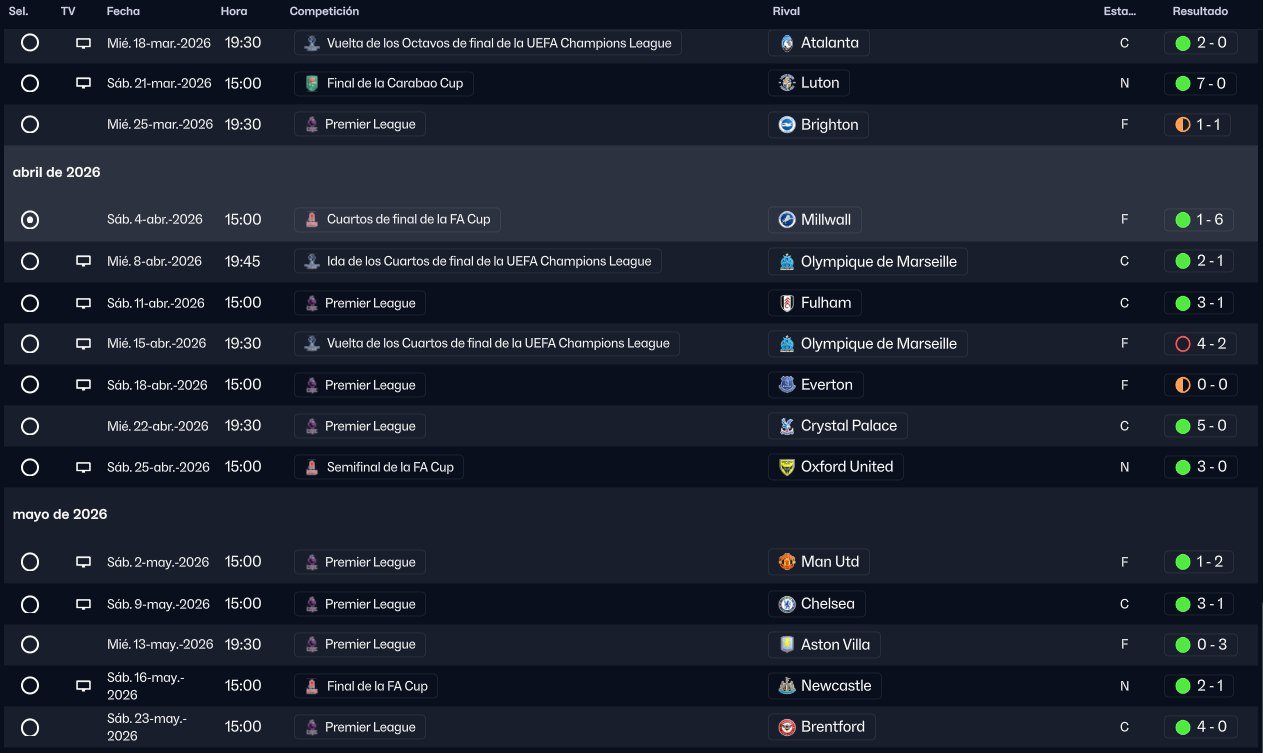This screenshot has width=1263, height=753.
Task: Click the Everton club badge icon
Action: click(787, 385)
